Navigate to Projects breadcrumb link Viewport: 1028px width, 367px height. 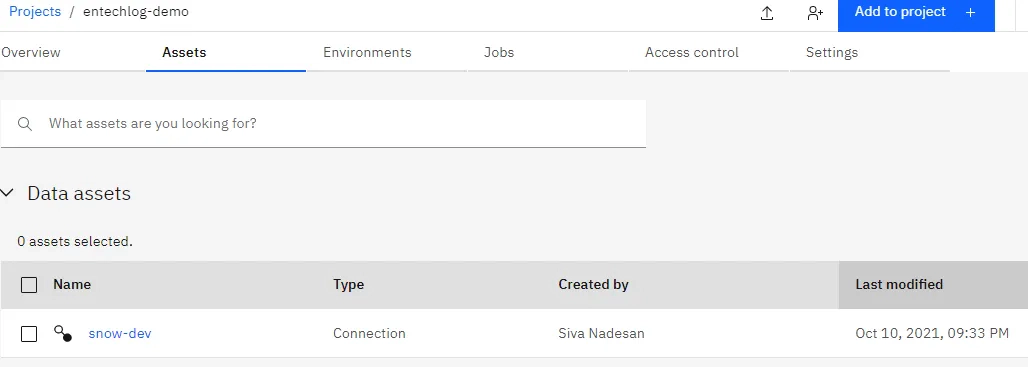pyautogui.click(x=35, y=12)
